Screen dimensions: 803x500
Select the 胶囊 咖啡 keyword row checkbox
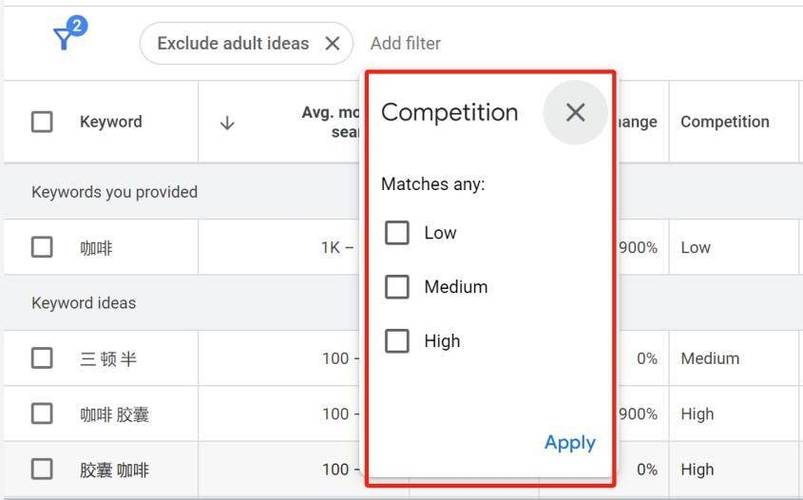(42, 469)
